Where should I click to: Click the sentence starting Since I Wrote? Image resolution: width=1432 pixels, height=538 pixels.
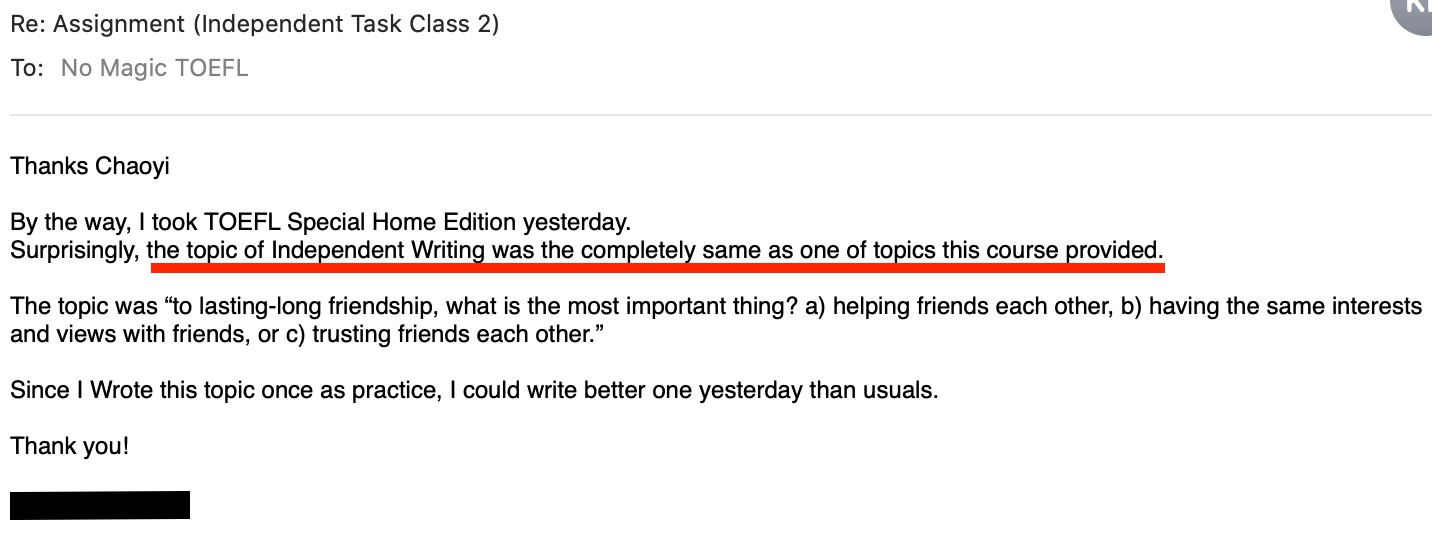474,390
